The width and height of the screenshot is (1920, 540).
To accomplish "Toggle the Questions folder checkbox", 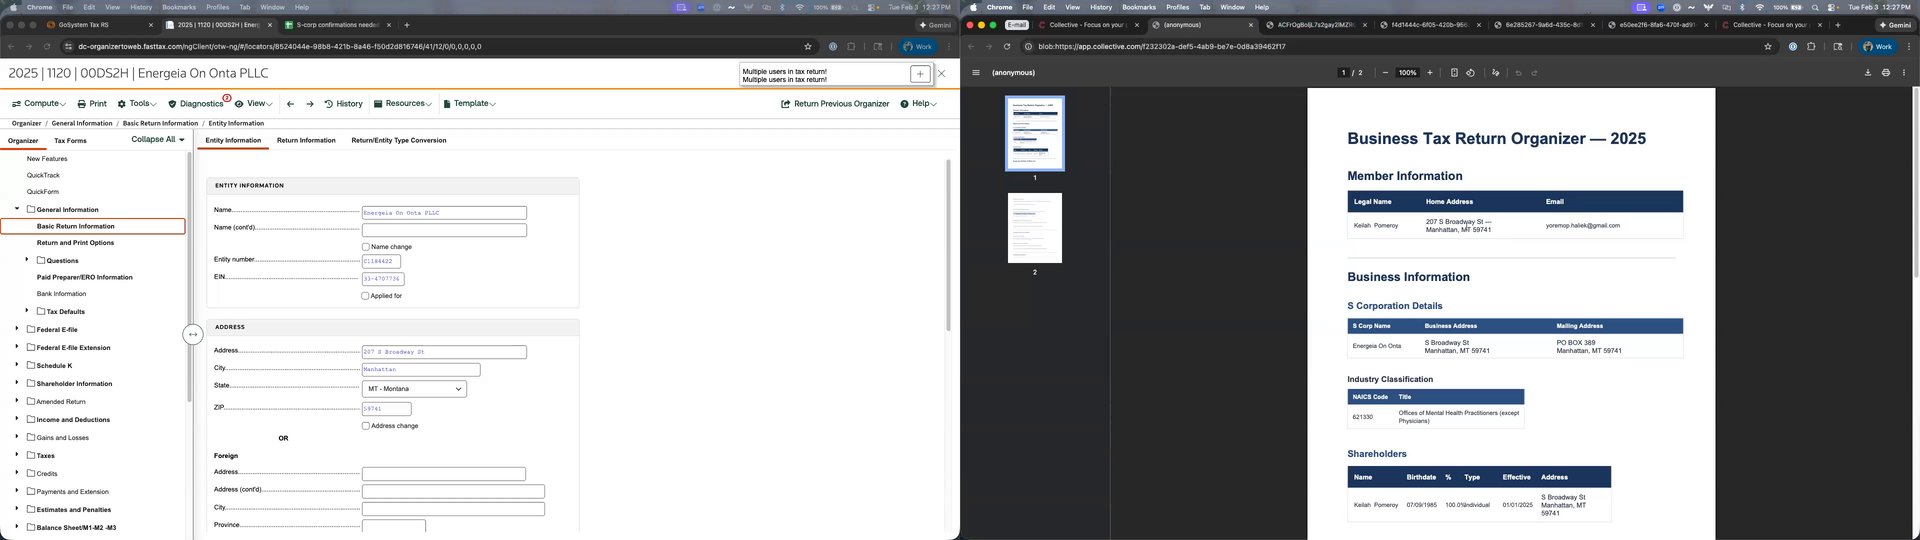I will (x=41, y=260).
